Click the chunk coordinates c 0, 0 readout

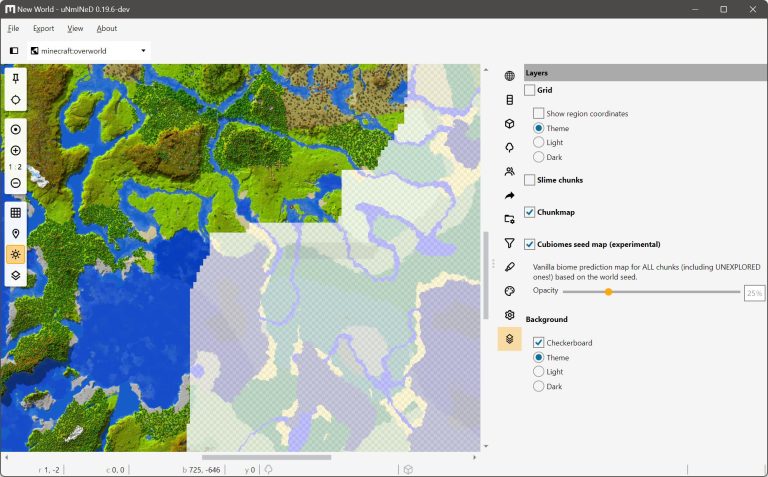coord(116,470)
